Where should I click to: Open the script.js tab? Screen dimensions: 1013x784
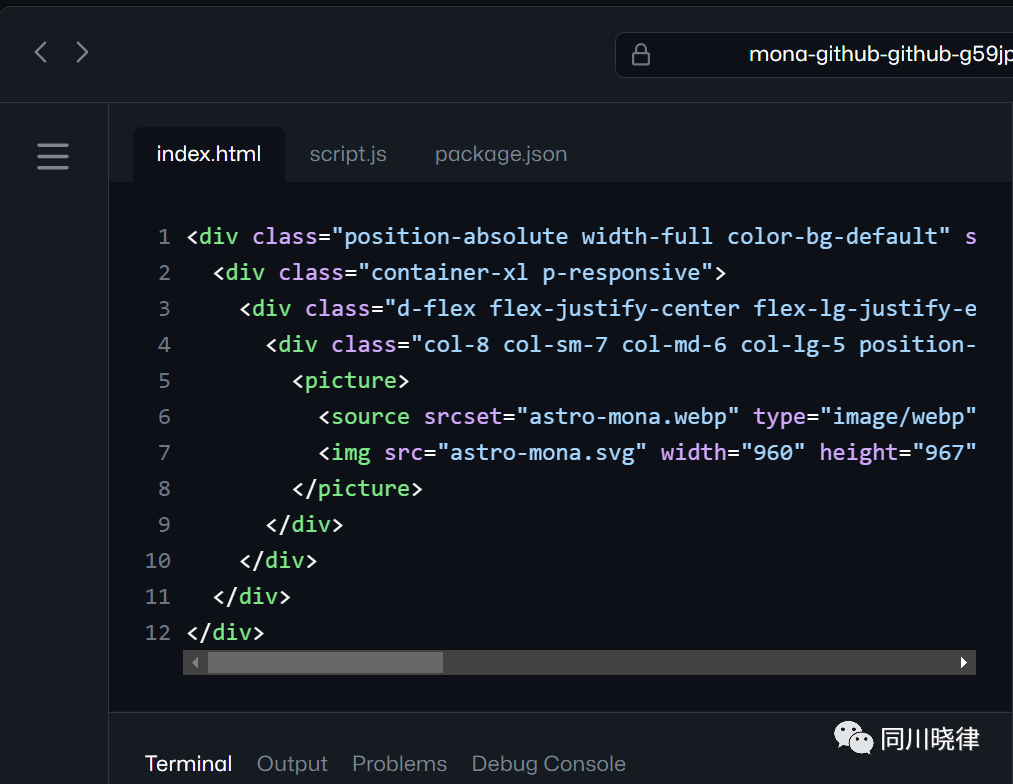[348, 154]
